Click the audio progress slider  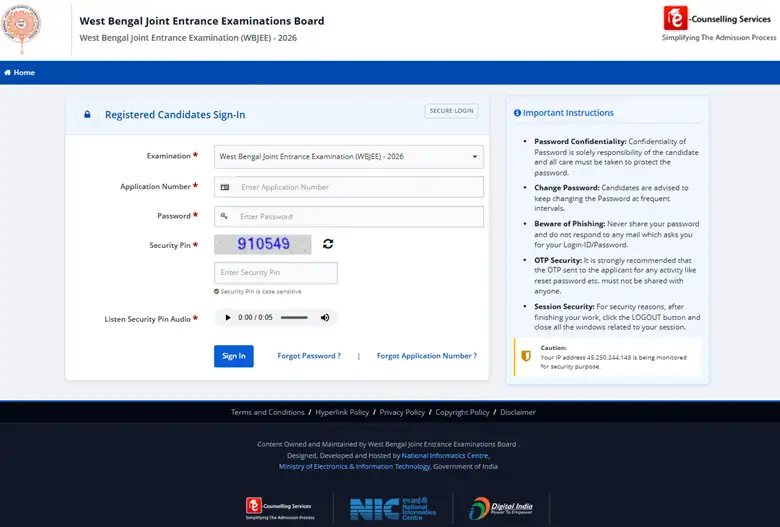tap(294, 317)
